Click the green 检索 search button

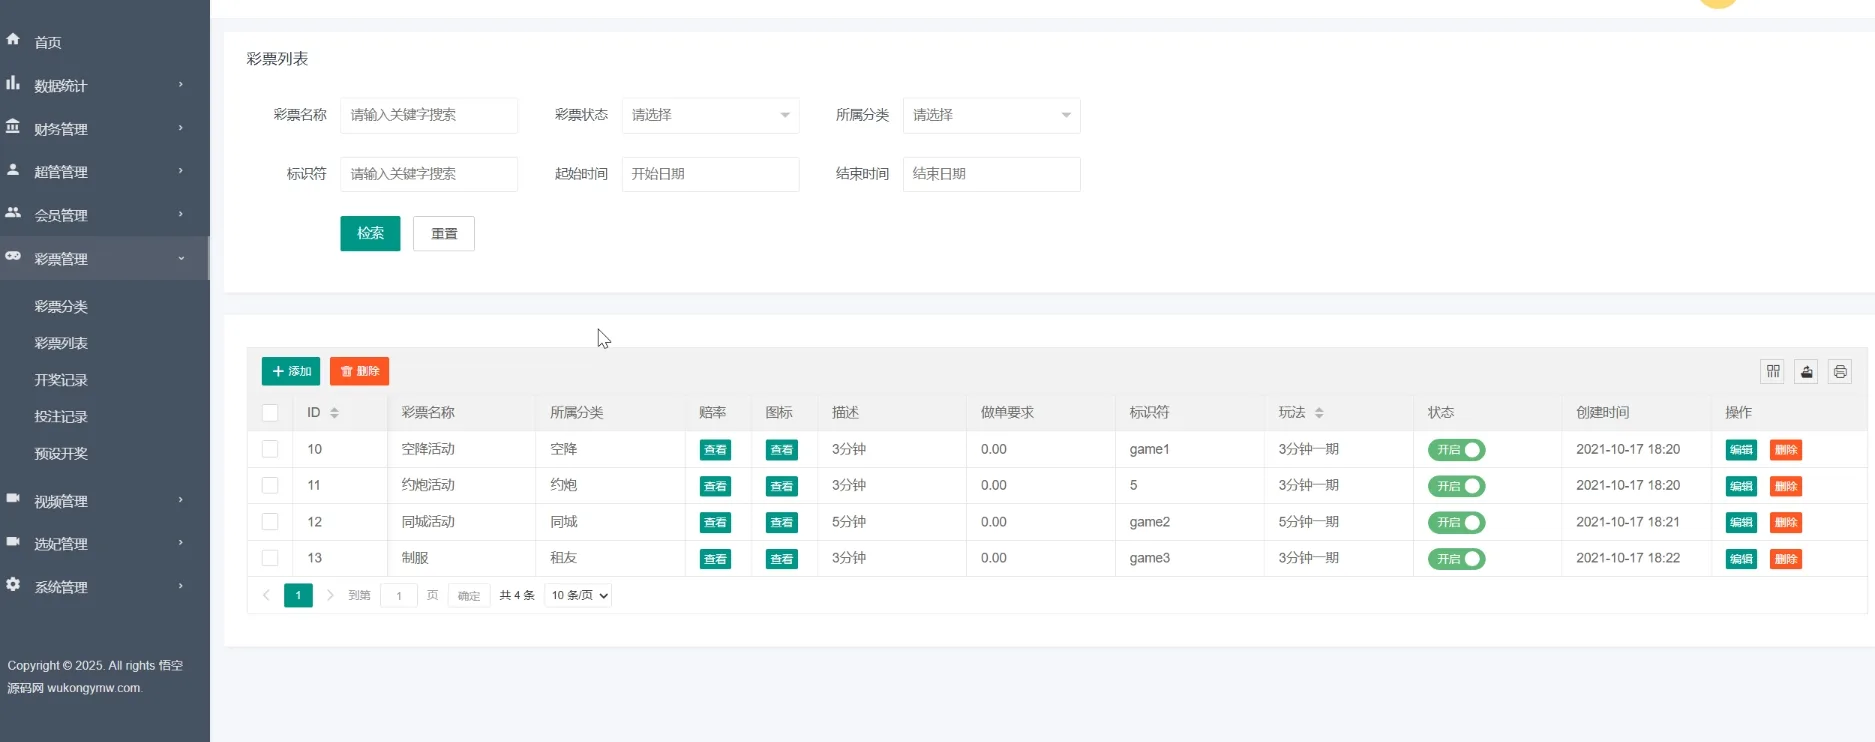(x=370, y=233)
